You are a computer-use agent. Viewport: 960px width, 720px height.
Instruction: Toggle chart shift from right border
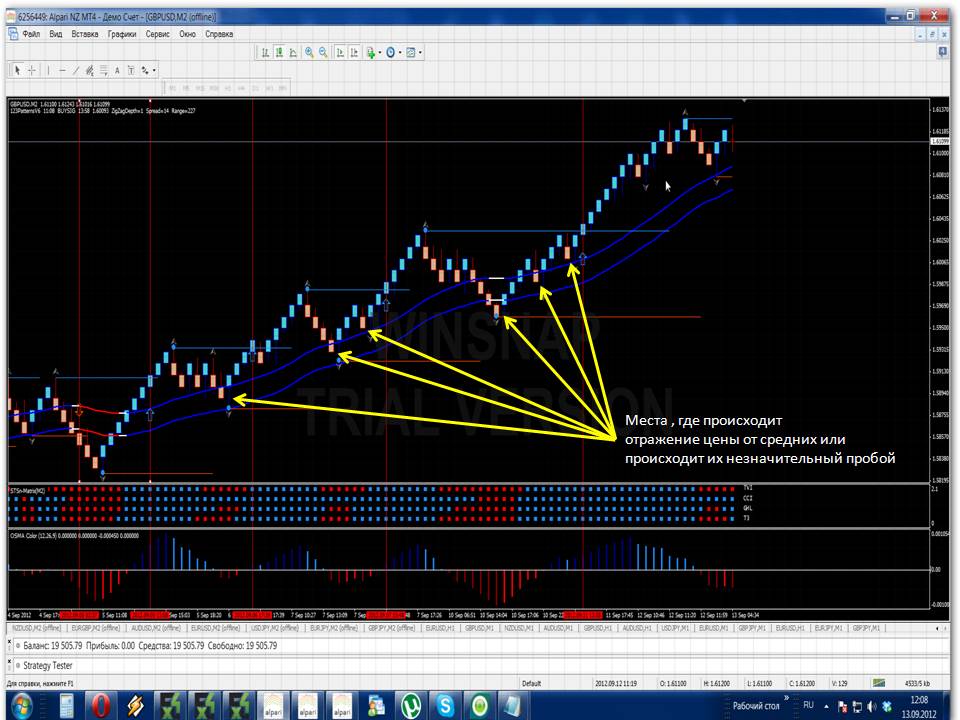coord(354,53)
